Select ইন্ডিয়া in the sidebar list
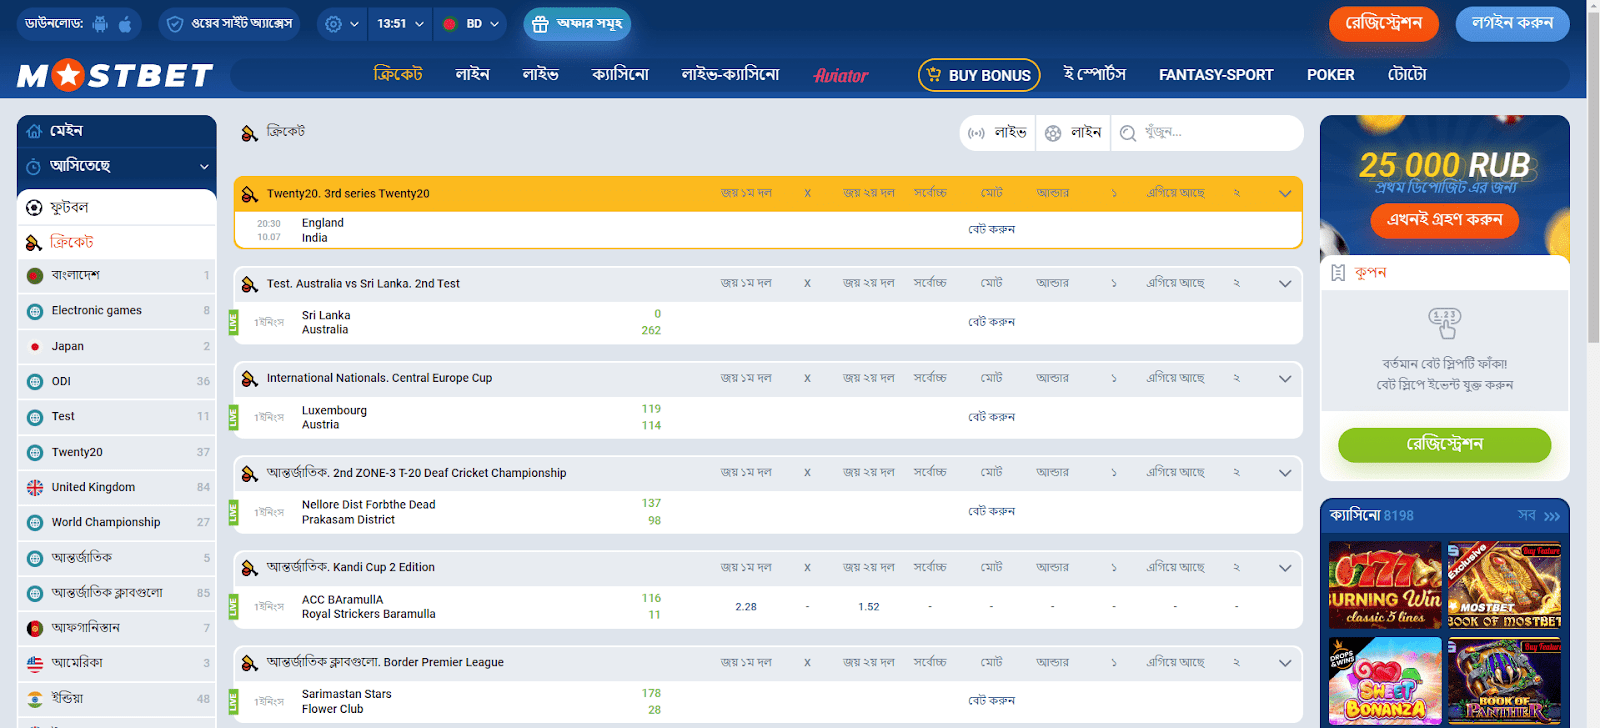 click(116, 699)
